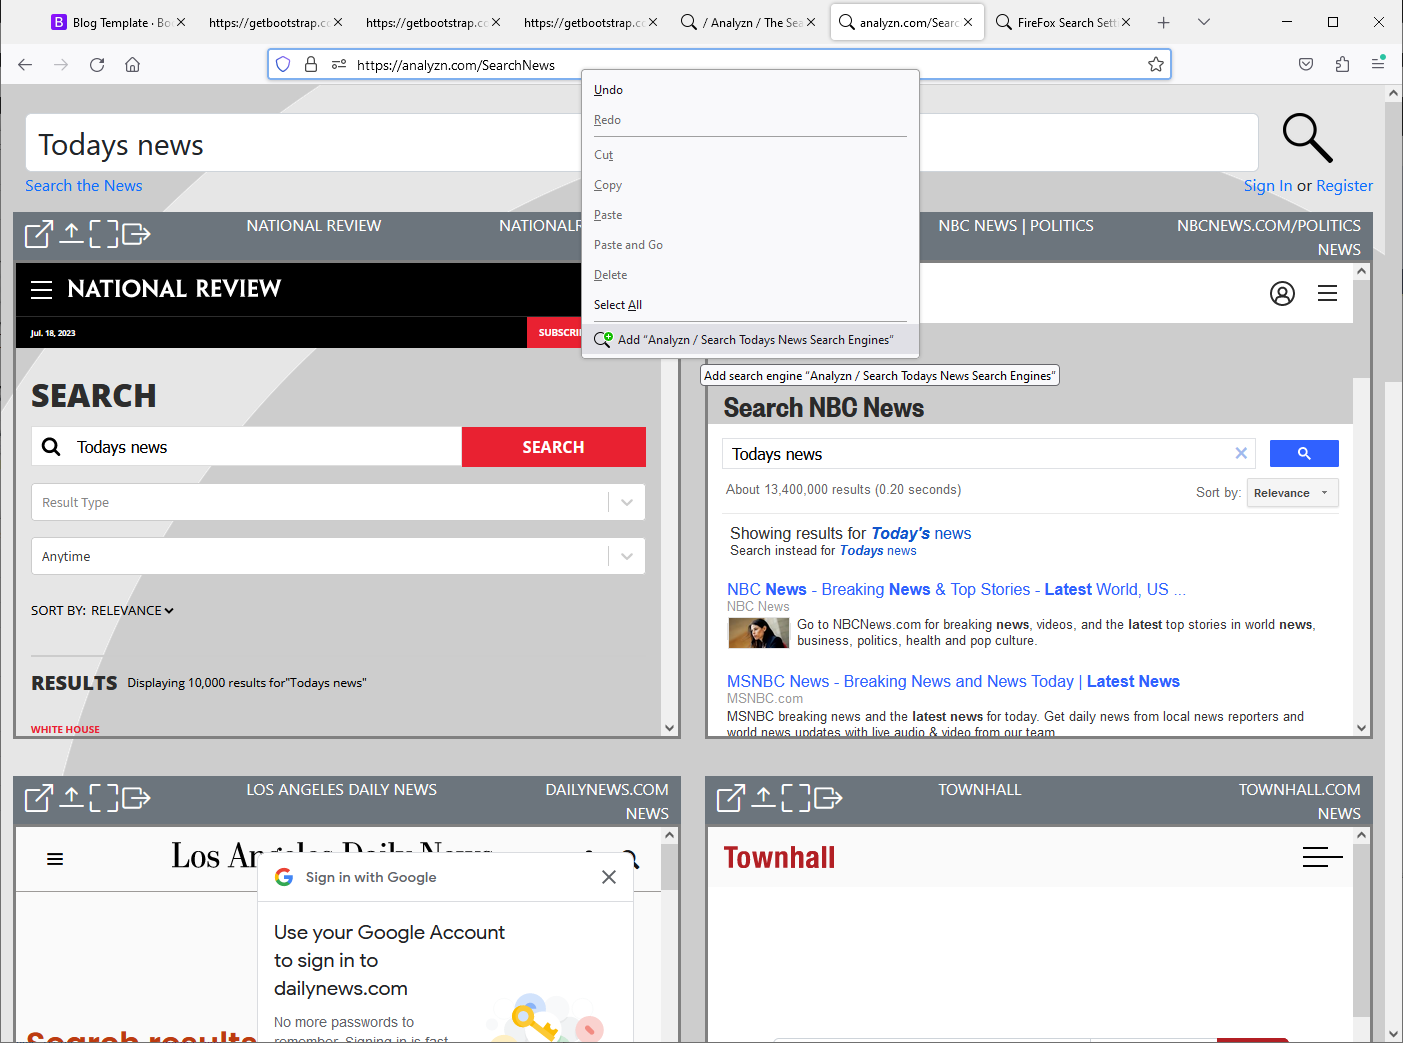The height and width of the screenshot is (1043, 1403).
Task: Open the Pocket save icon
Action: coord(1306,65)
